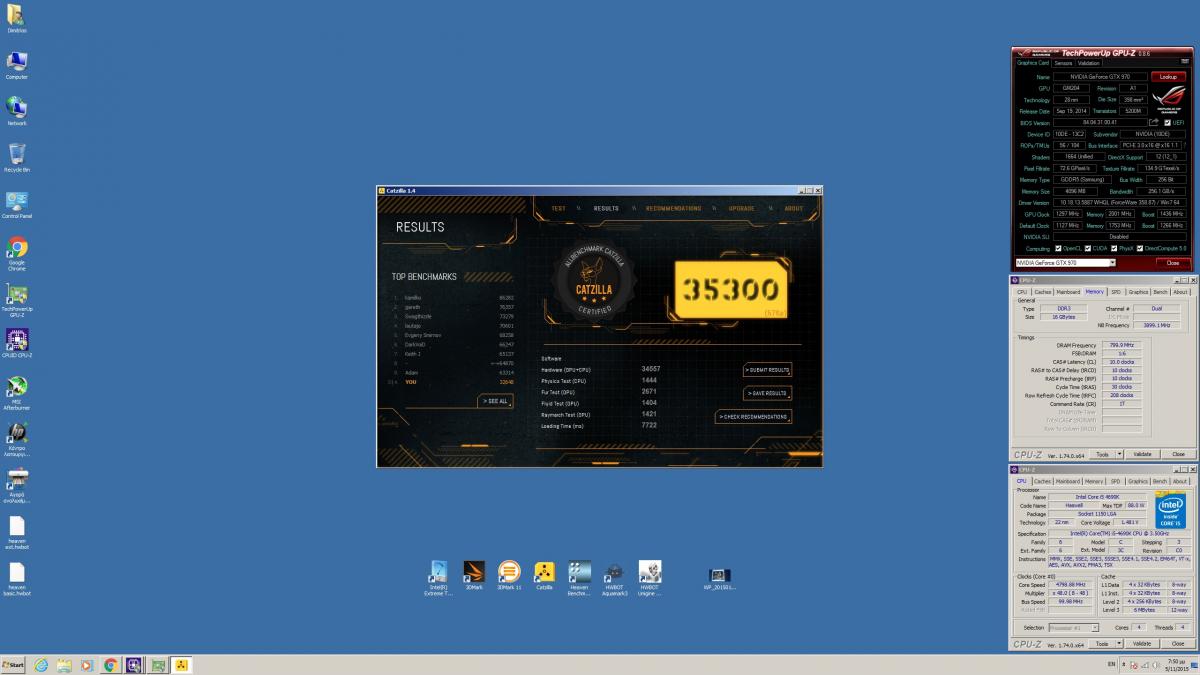Switch to the Sensors tab in GPU-Z

[x=1062, y=62]
